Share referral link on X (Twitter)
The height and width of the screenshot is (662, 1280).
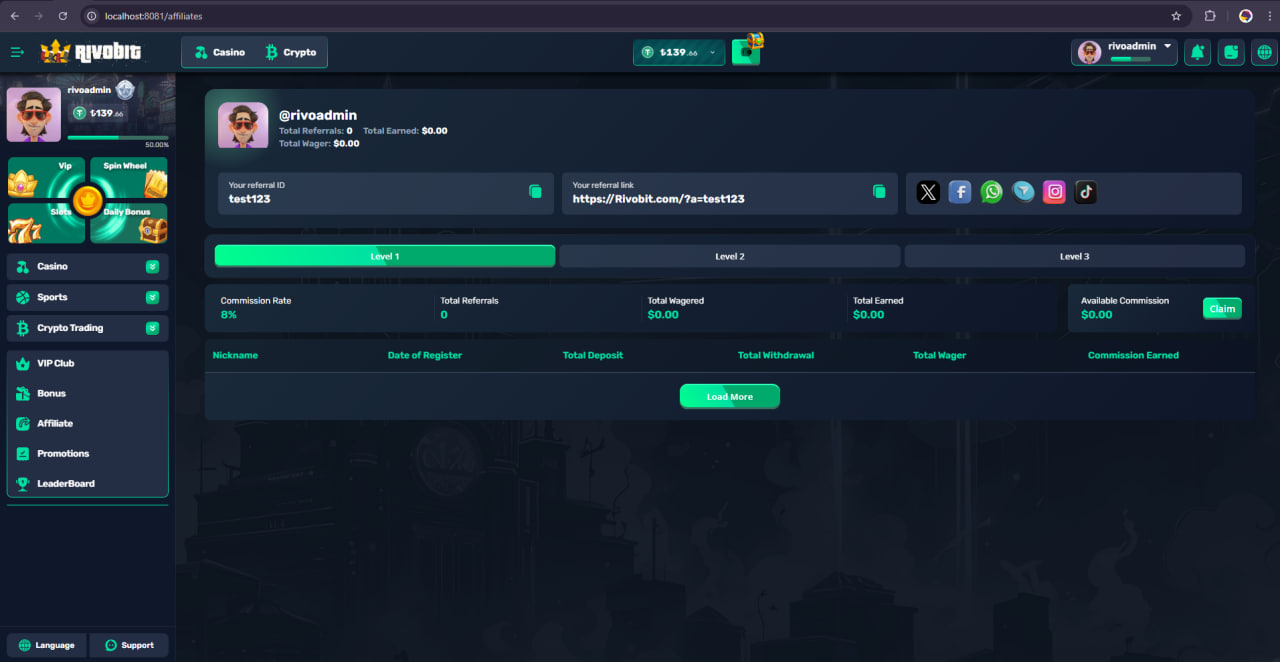(x=928, y=192)
